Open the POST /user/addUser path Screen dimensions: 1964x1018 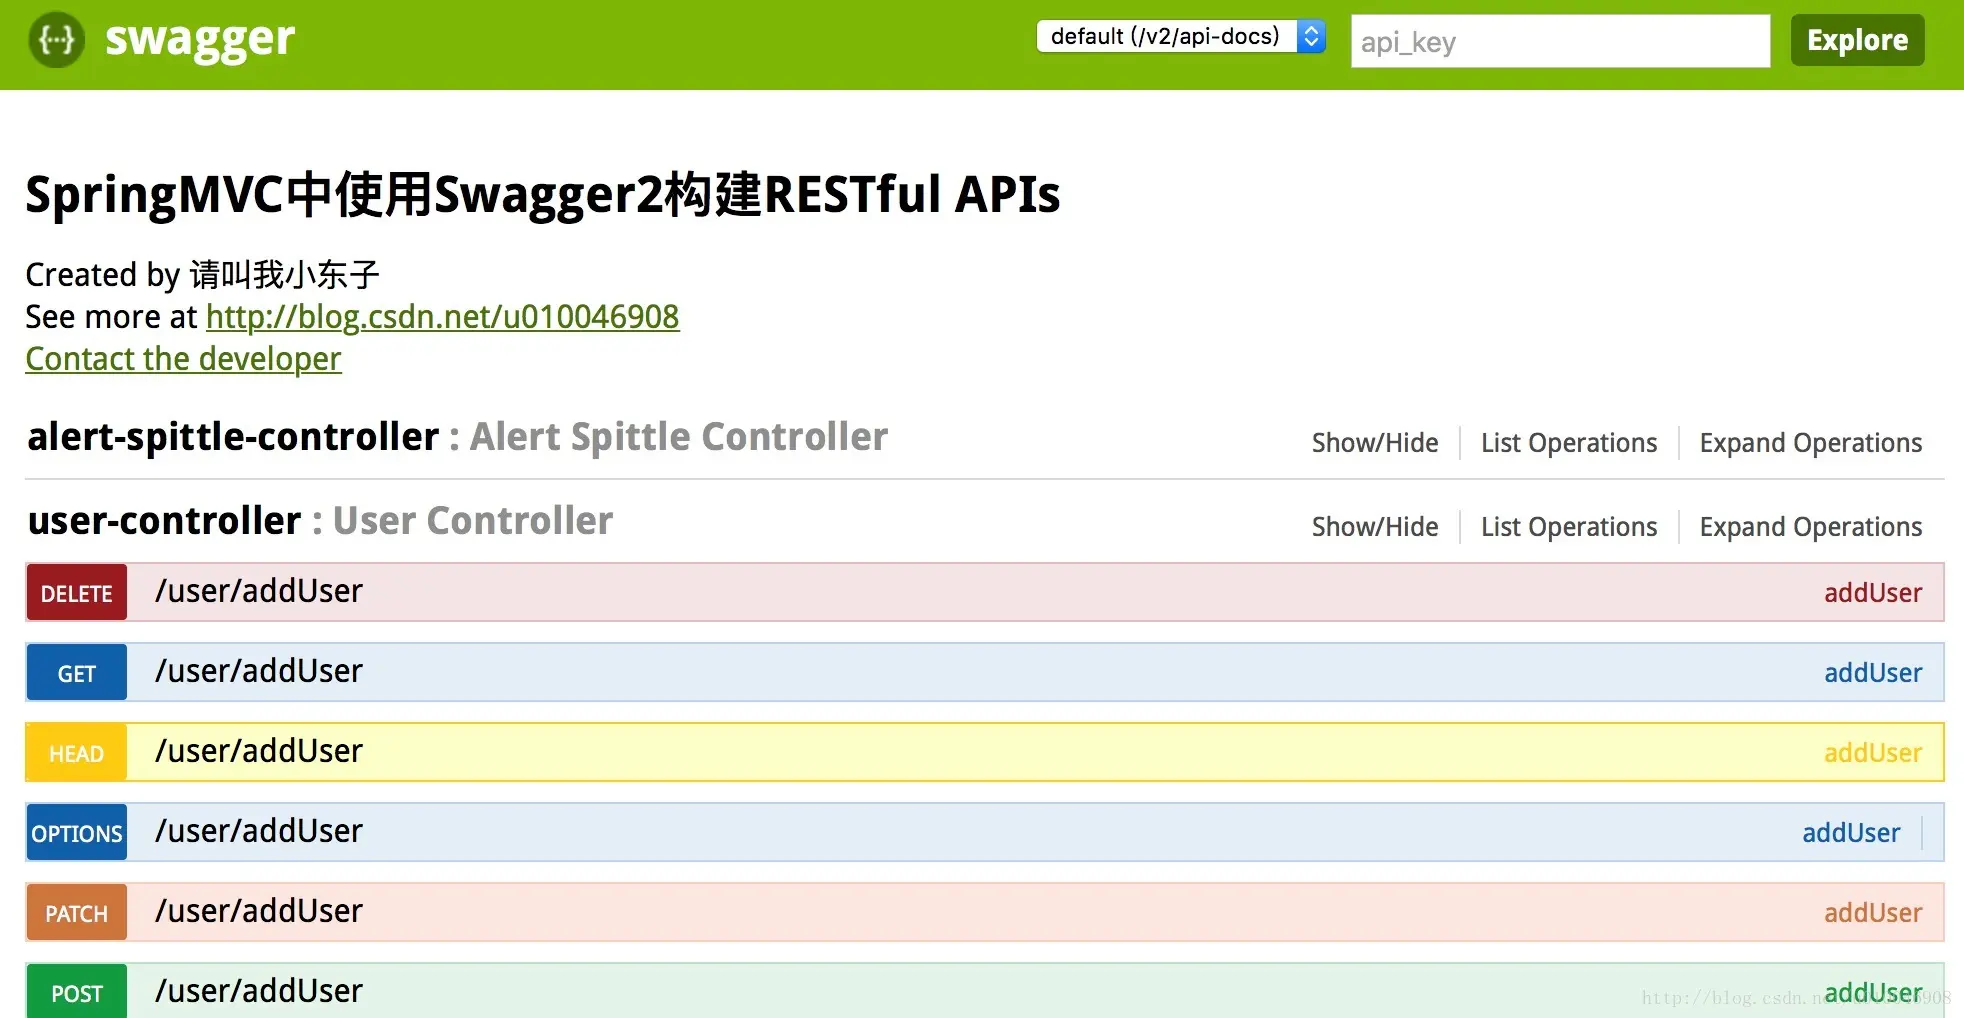click(x=259, y=991)
